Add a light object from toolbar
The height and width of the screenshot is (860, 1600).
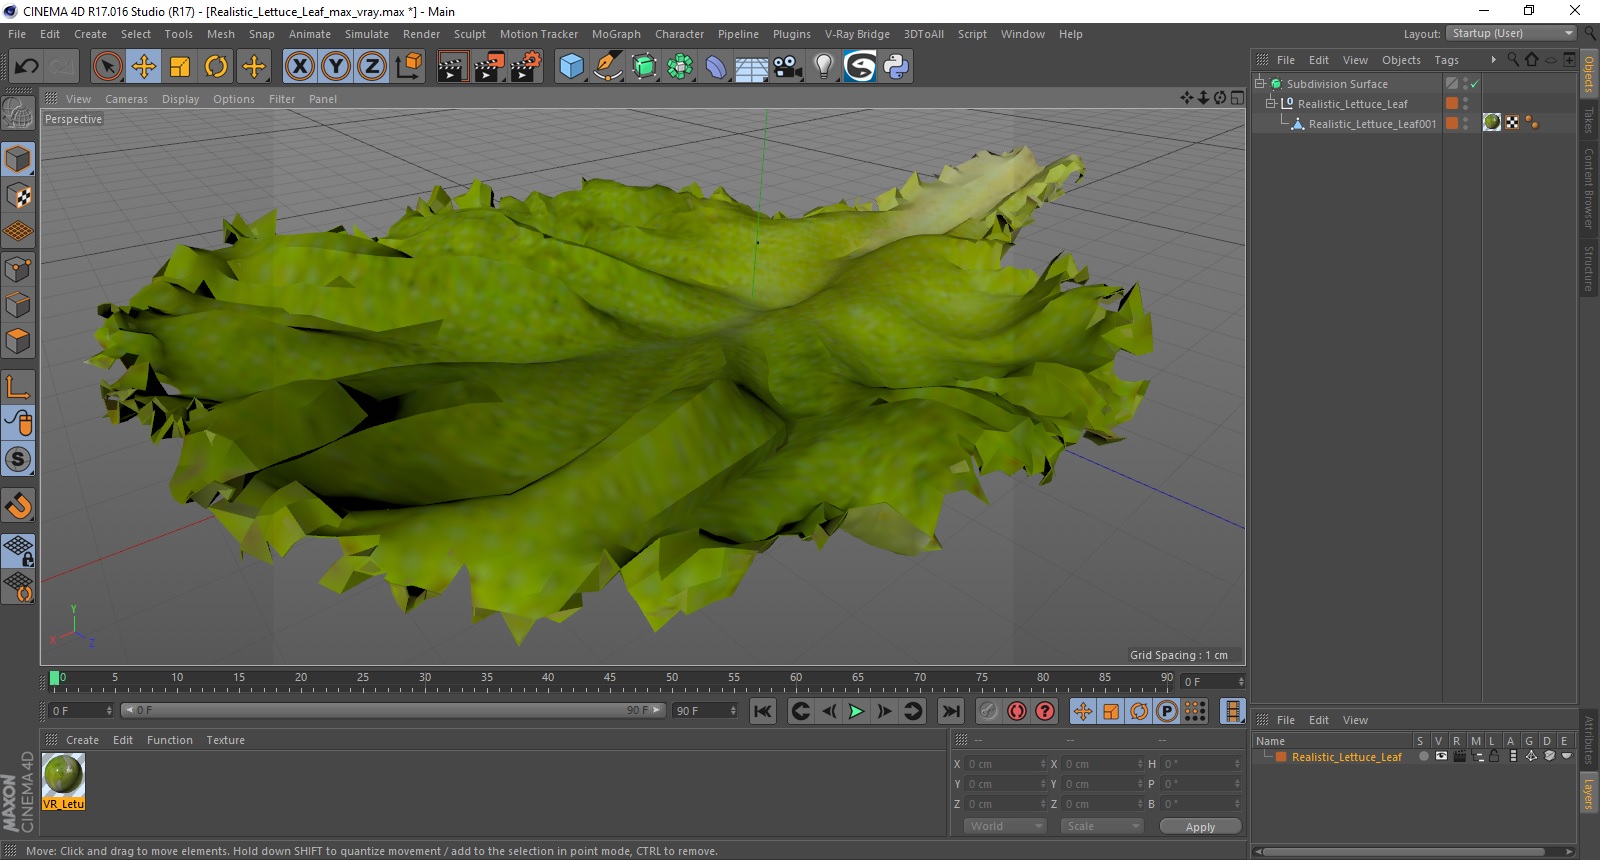(x=823, y=67)
